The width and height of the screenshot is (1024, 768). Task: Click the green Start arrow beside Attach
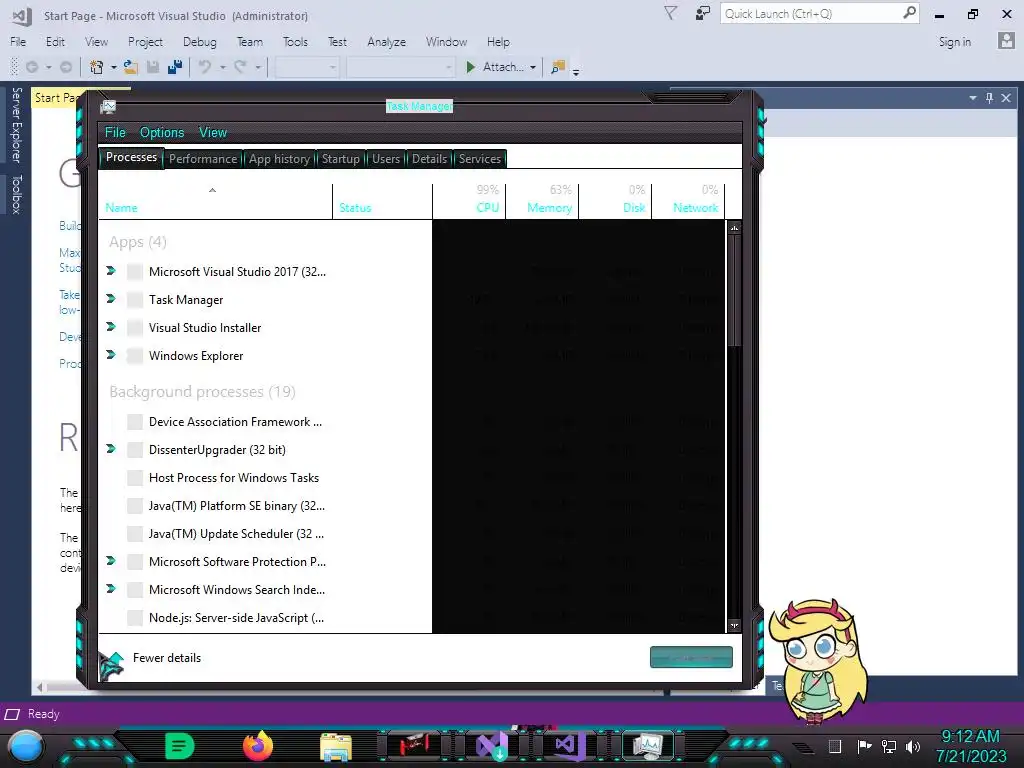point(470,67)
